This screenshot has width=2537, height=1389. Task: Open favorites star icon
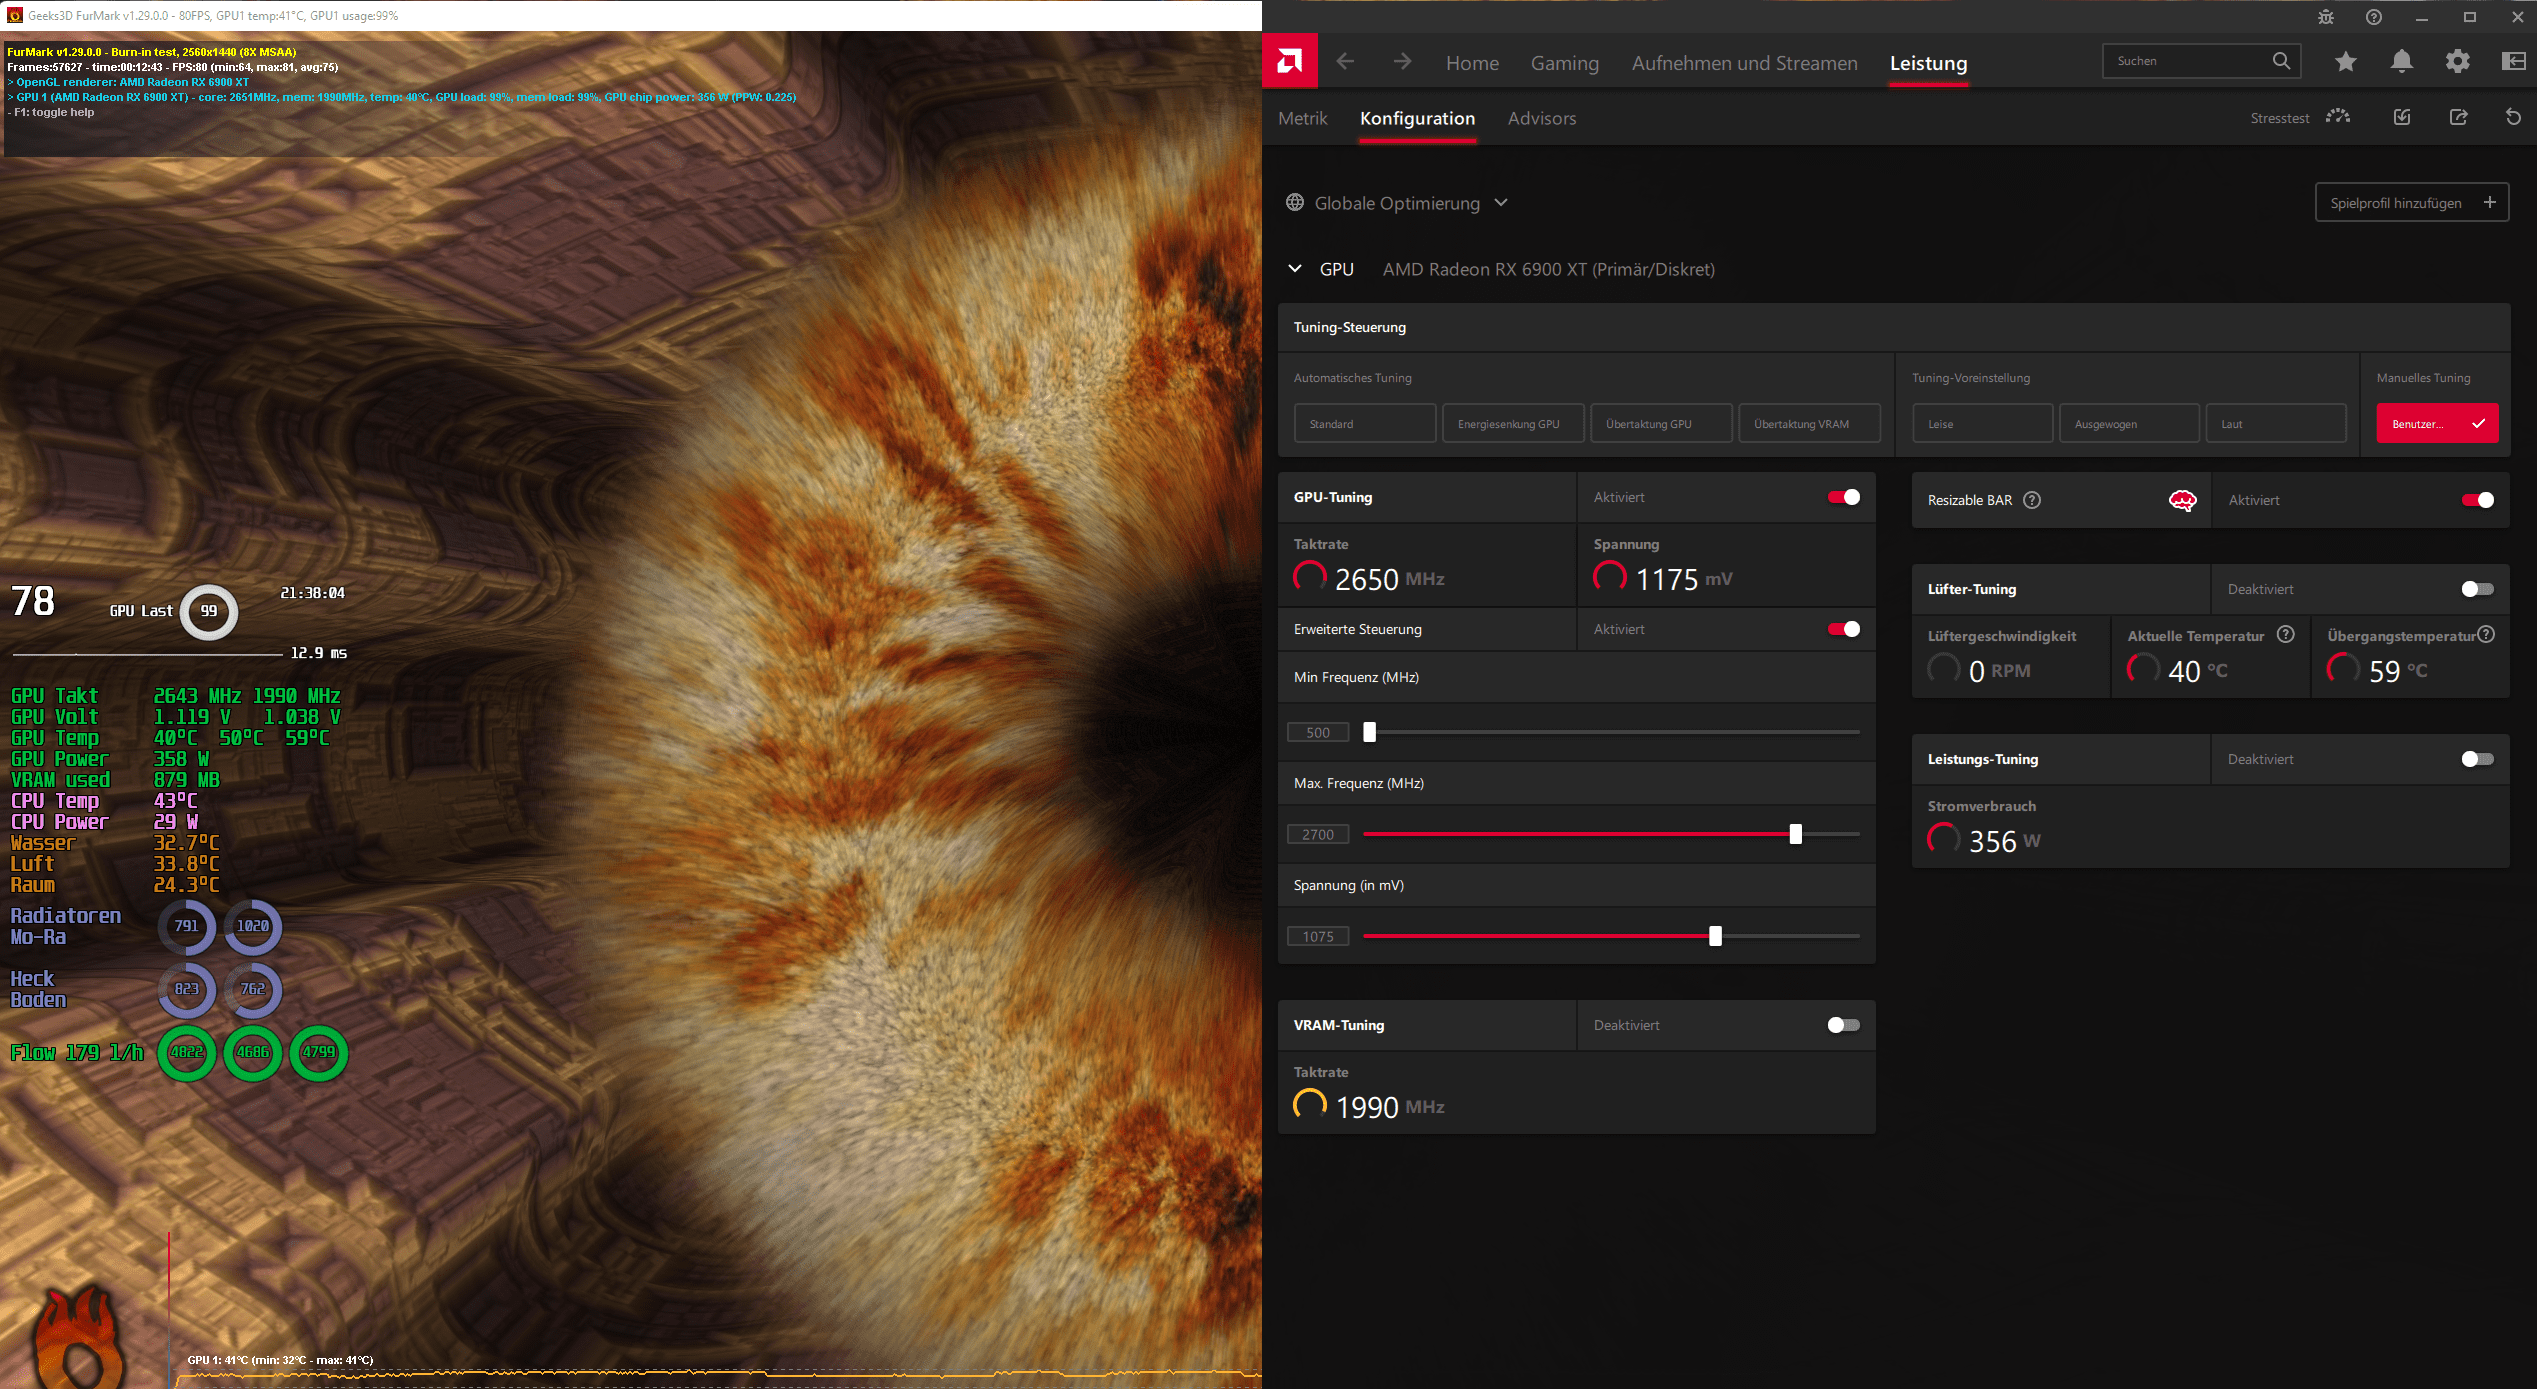pos(2345,62)
